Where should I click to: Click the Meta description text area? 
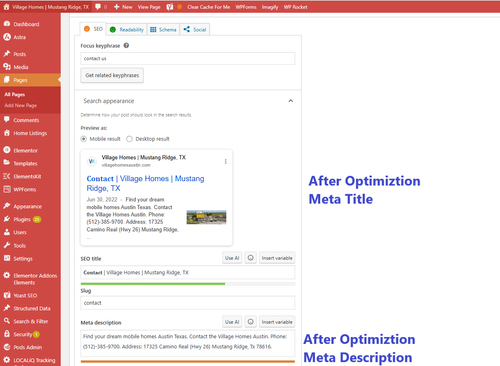[188, 343]
